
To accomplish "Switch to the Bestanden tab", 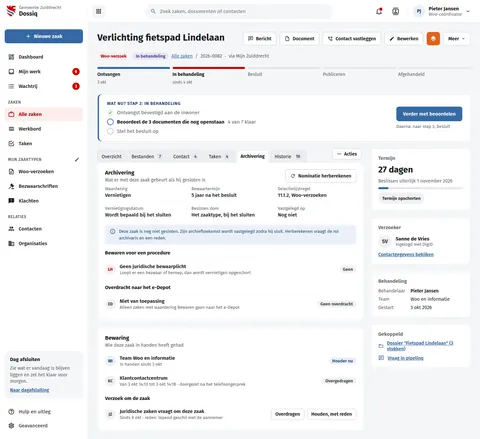I will (146, 156).
